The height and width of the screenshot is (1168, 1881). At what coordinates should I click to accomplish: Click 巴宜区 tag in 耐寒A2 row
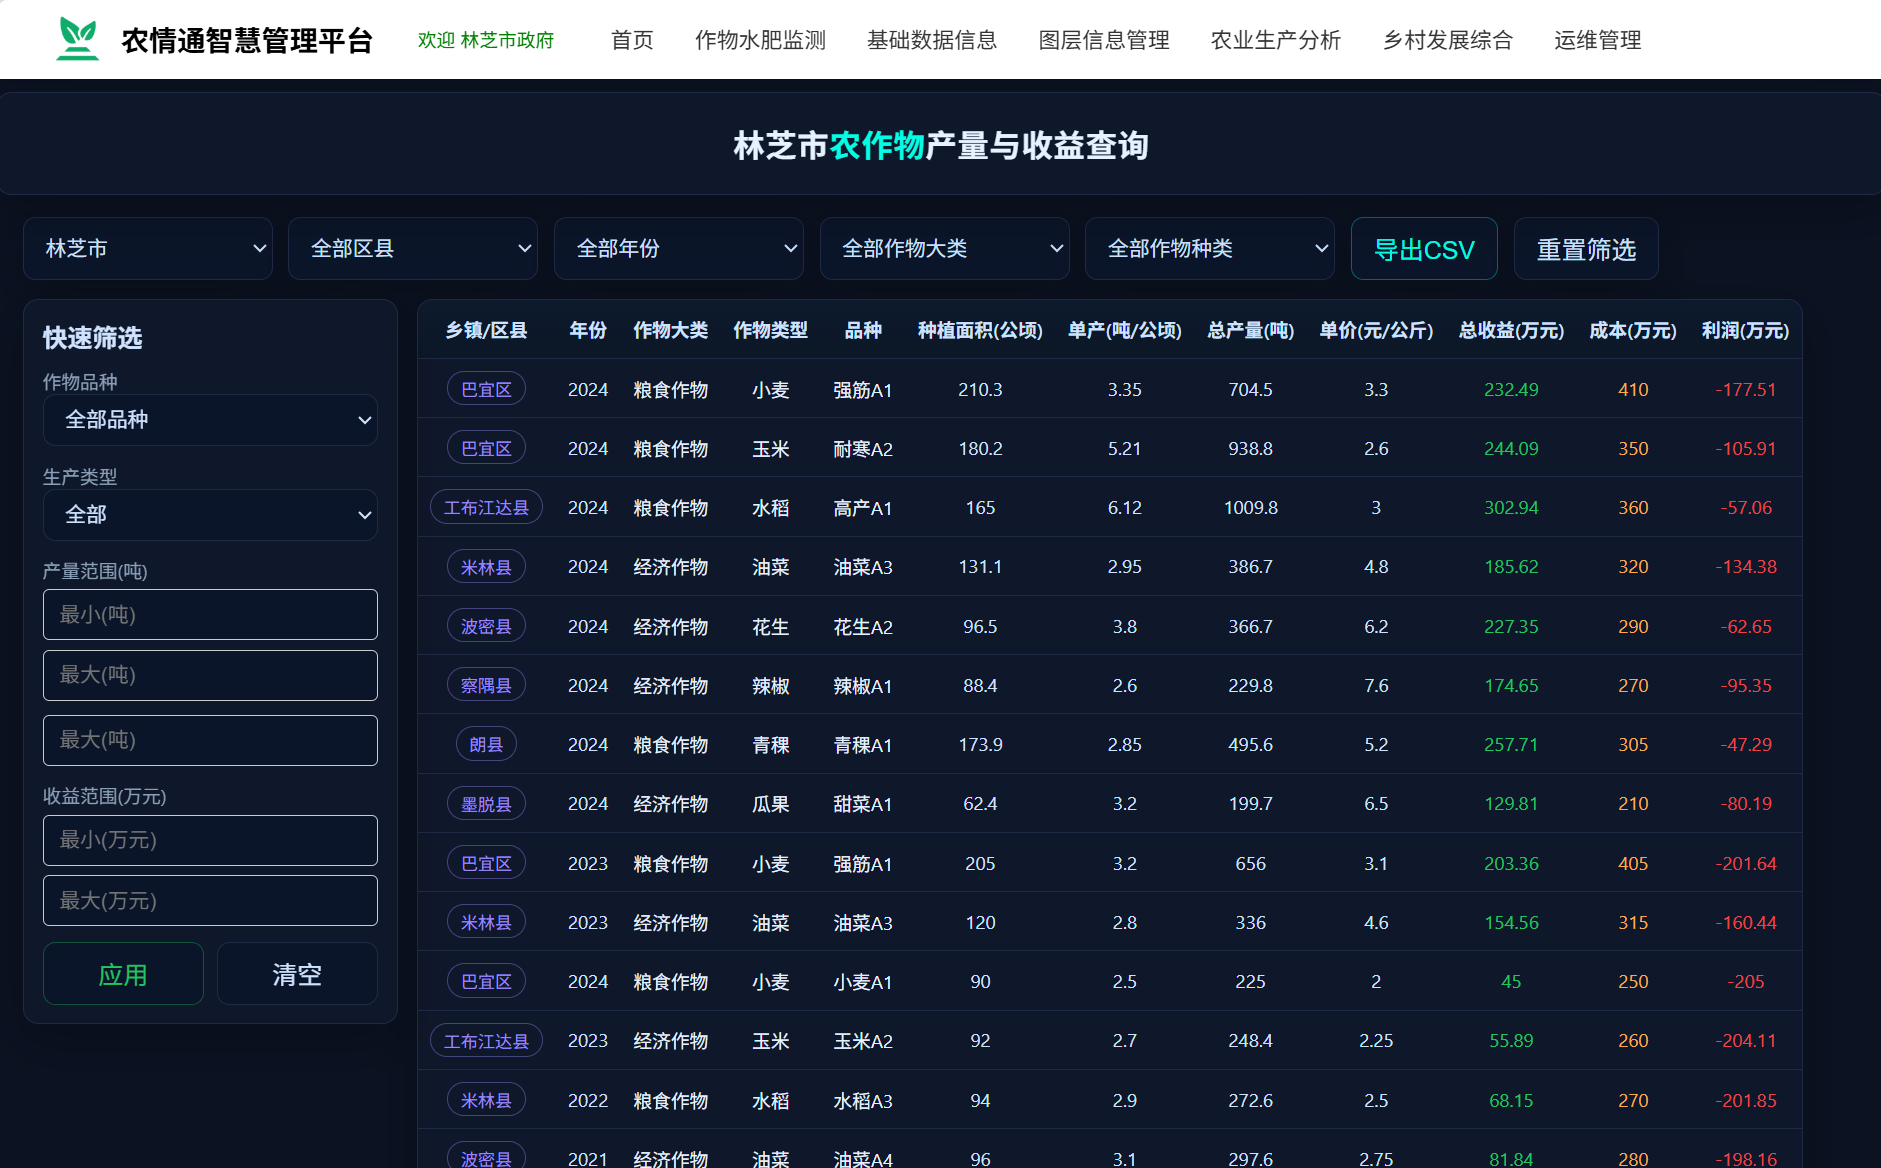tap(486, 448)
